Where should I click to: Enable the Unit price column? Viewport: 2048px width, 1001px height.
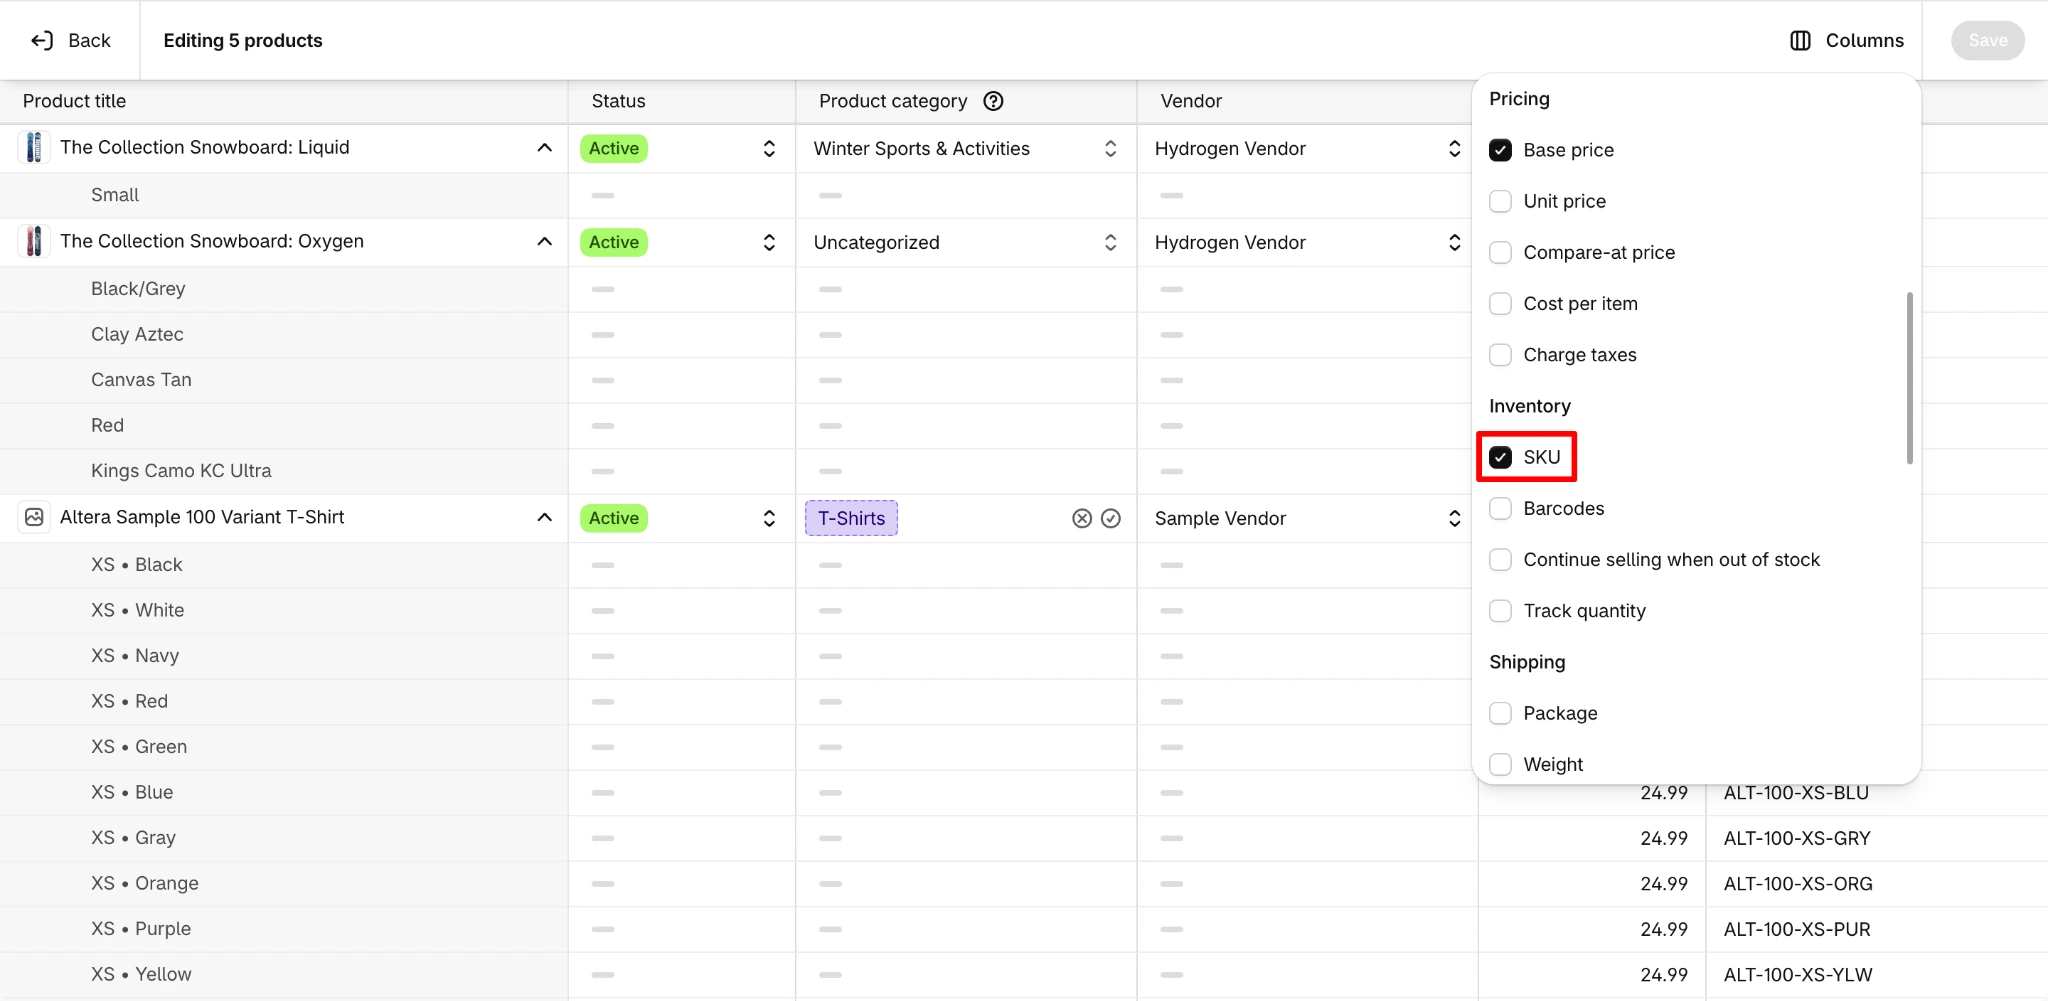click(x=1500, y=201)
